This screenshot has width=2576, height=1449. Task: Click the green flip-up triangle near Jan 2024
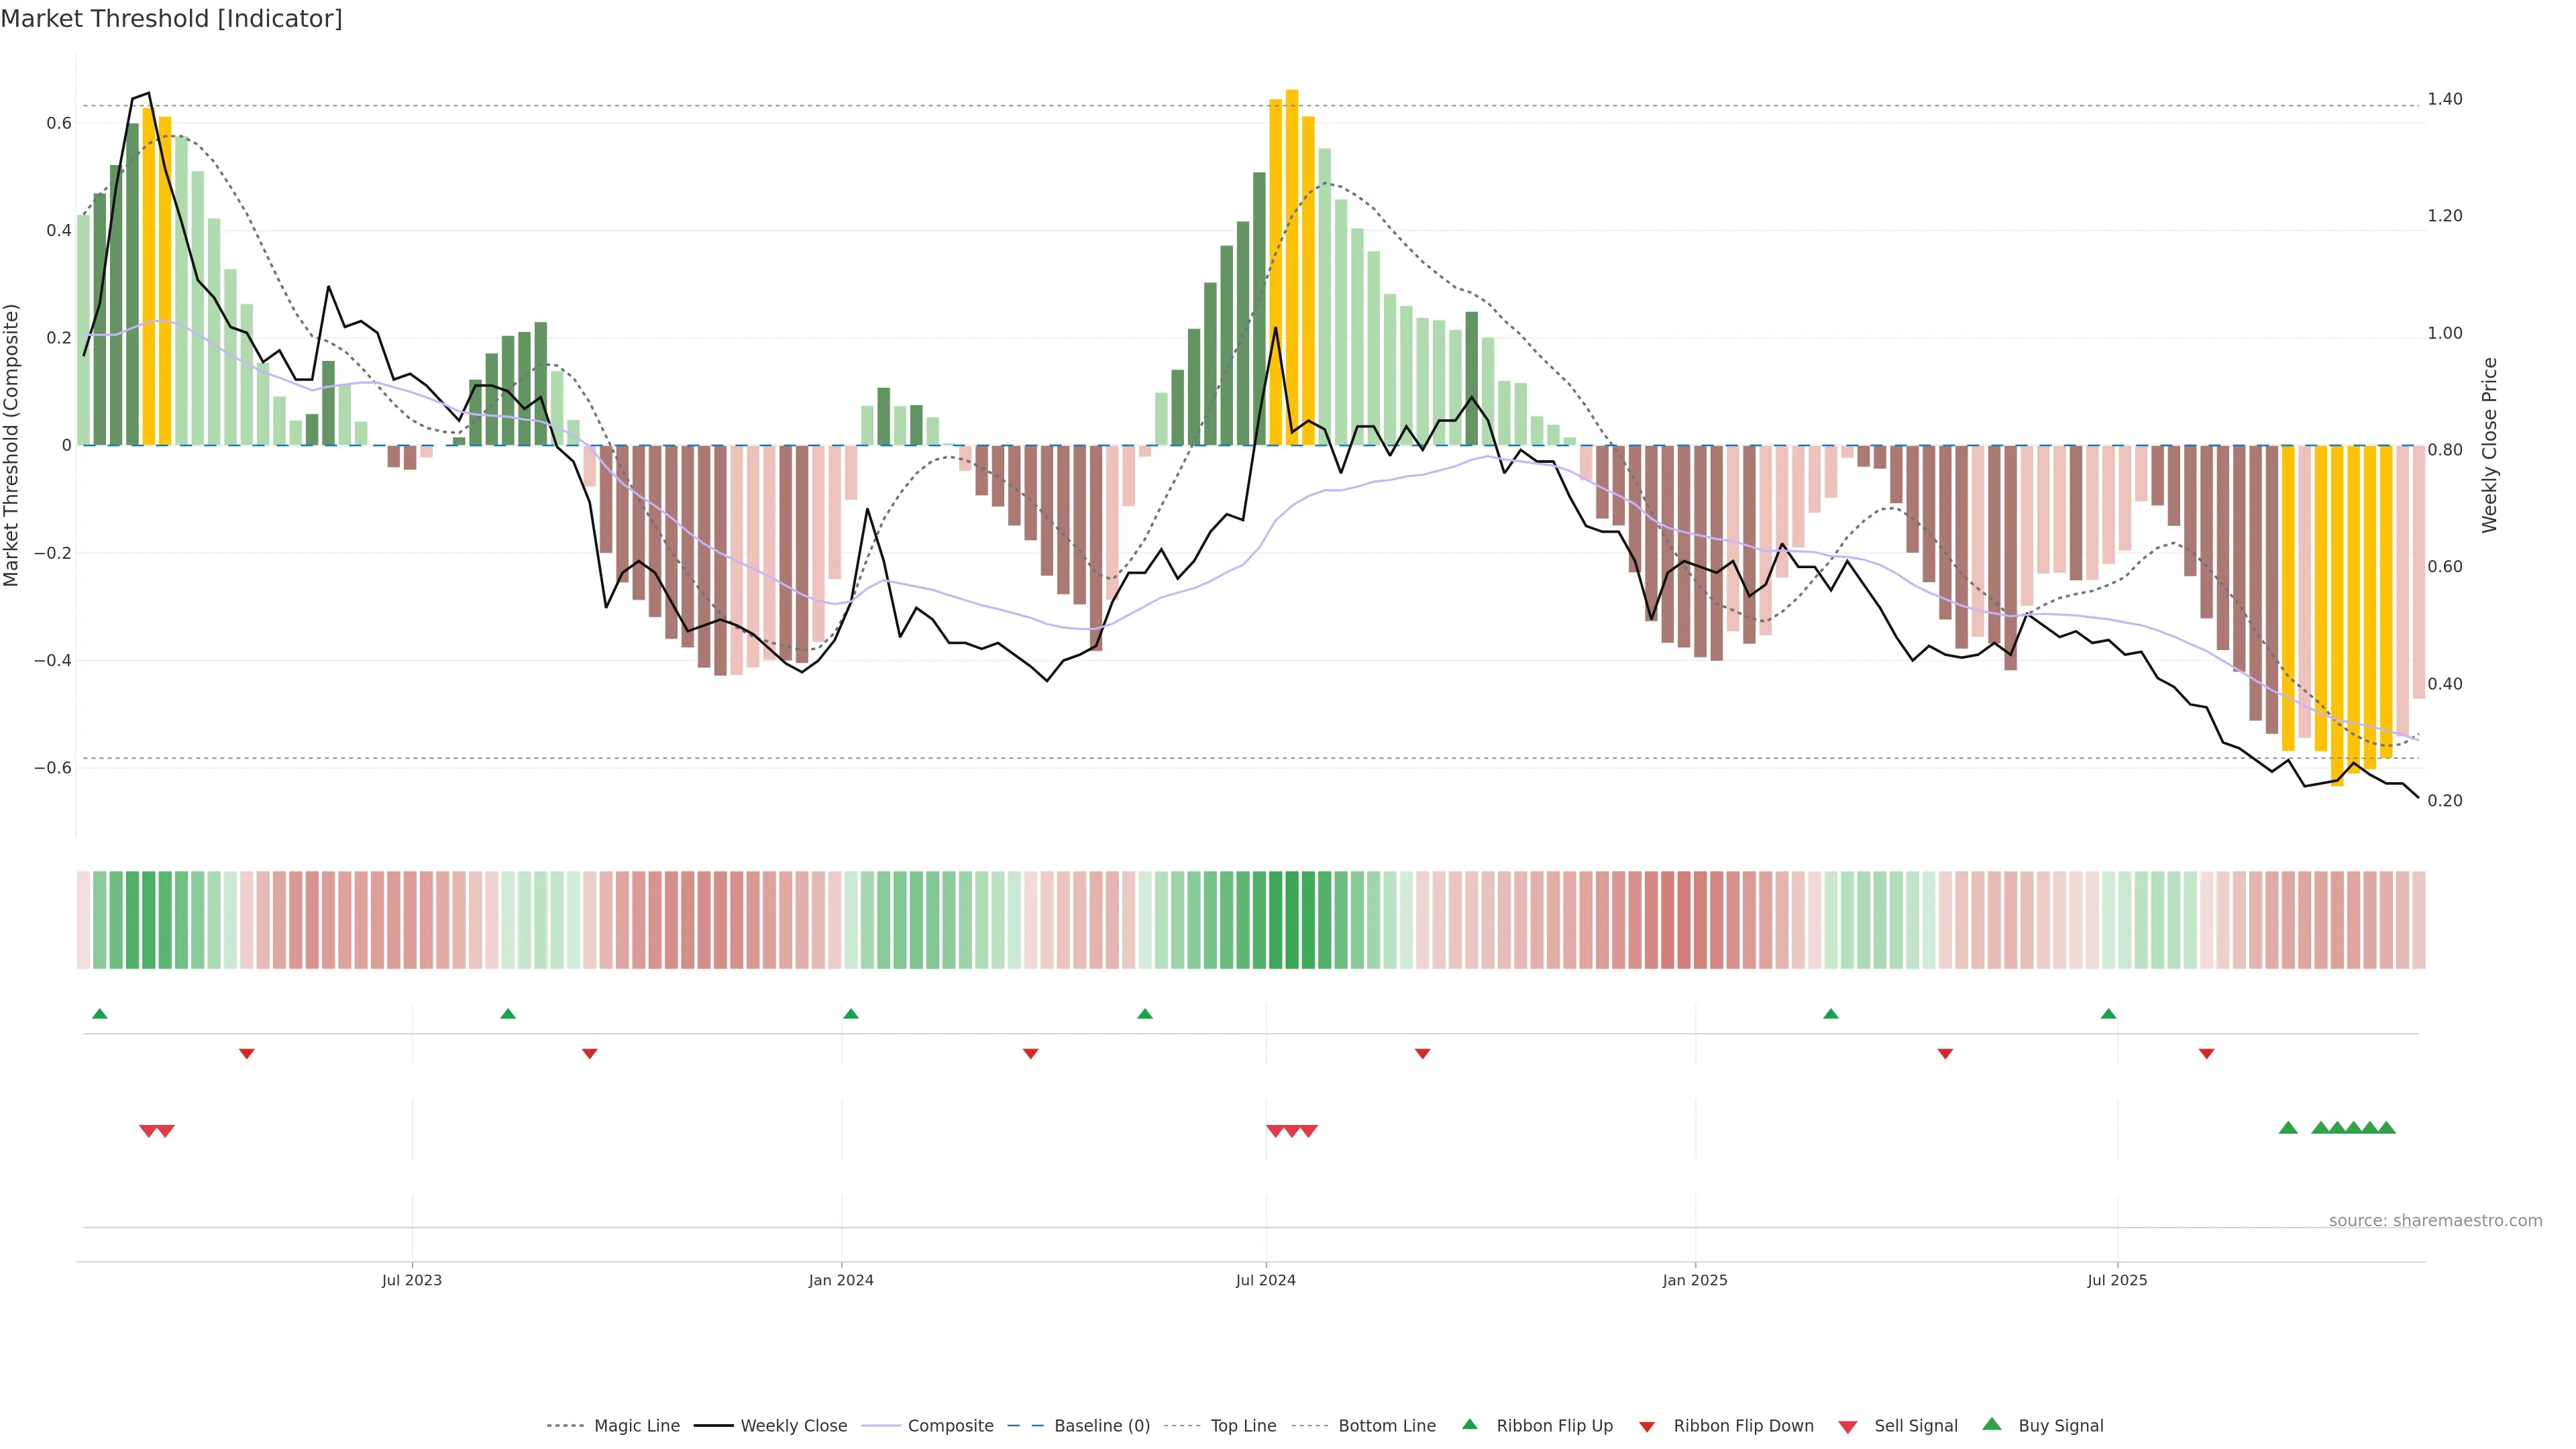point(851,1014)
